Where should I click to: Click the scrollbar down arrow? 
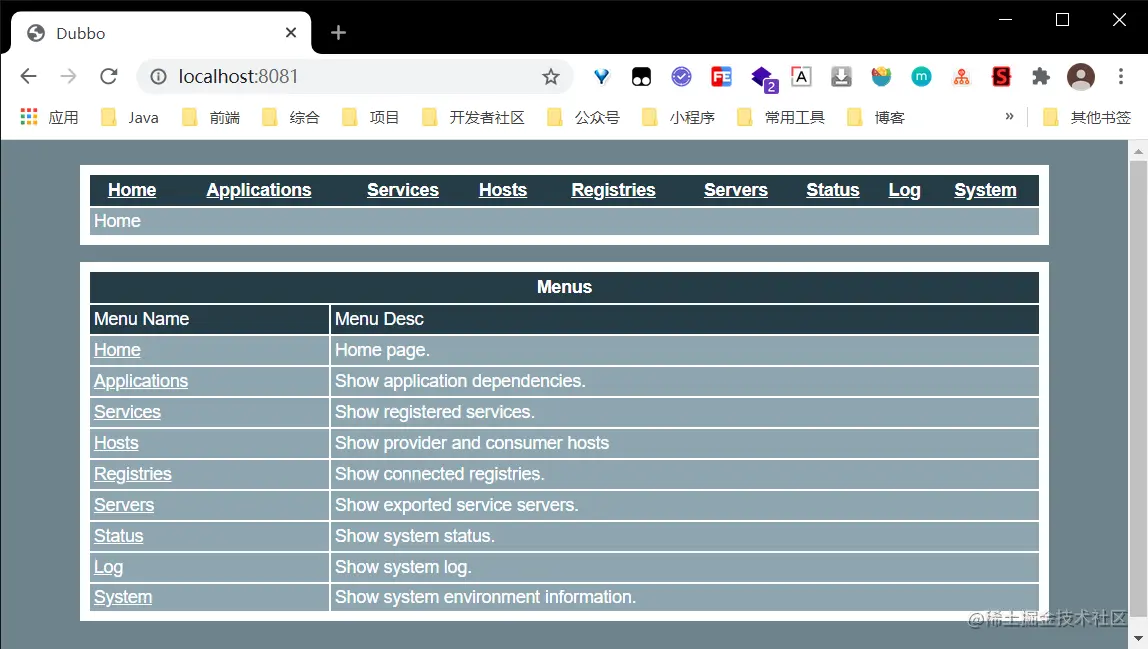pos(1138,639)
